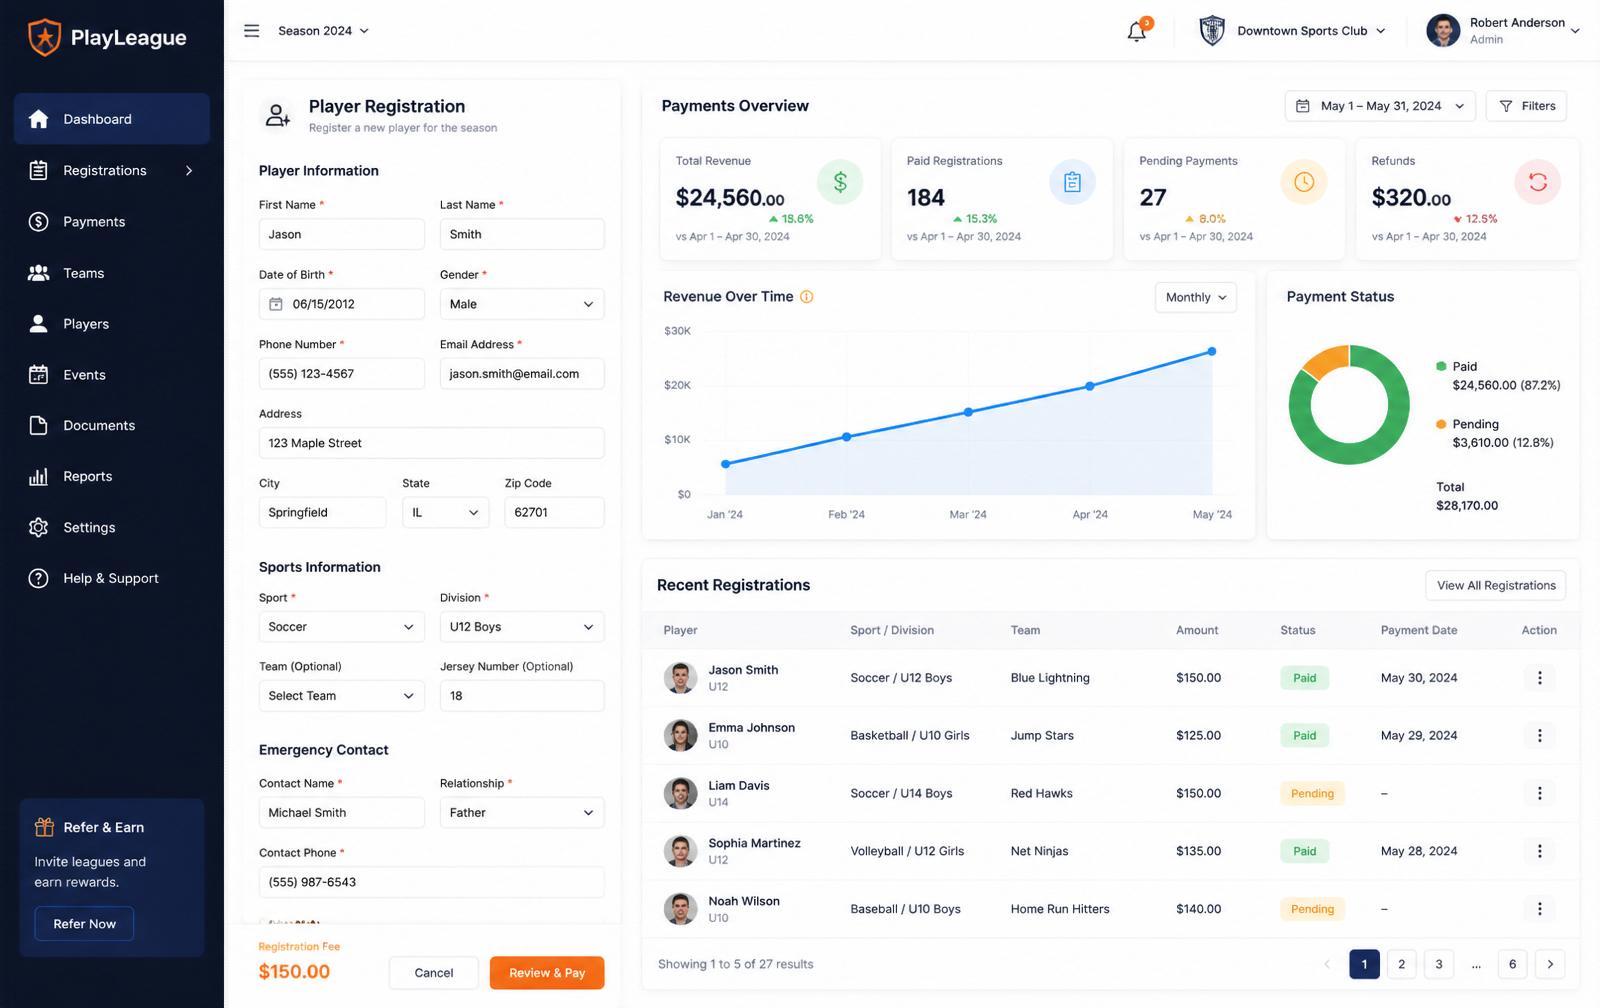Click the Refer & Earn gift icon
The width and height of the screenshot is (1600, 1008).
(44, 827)
